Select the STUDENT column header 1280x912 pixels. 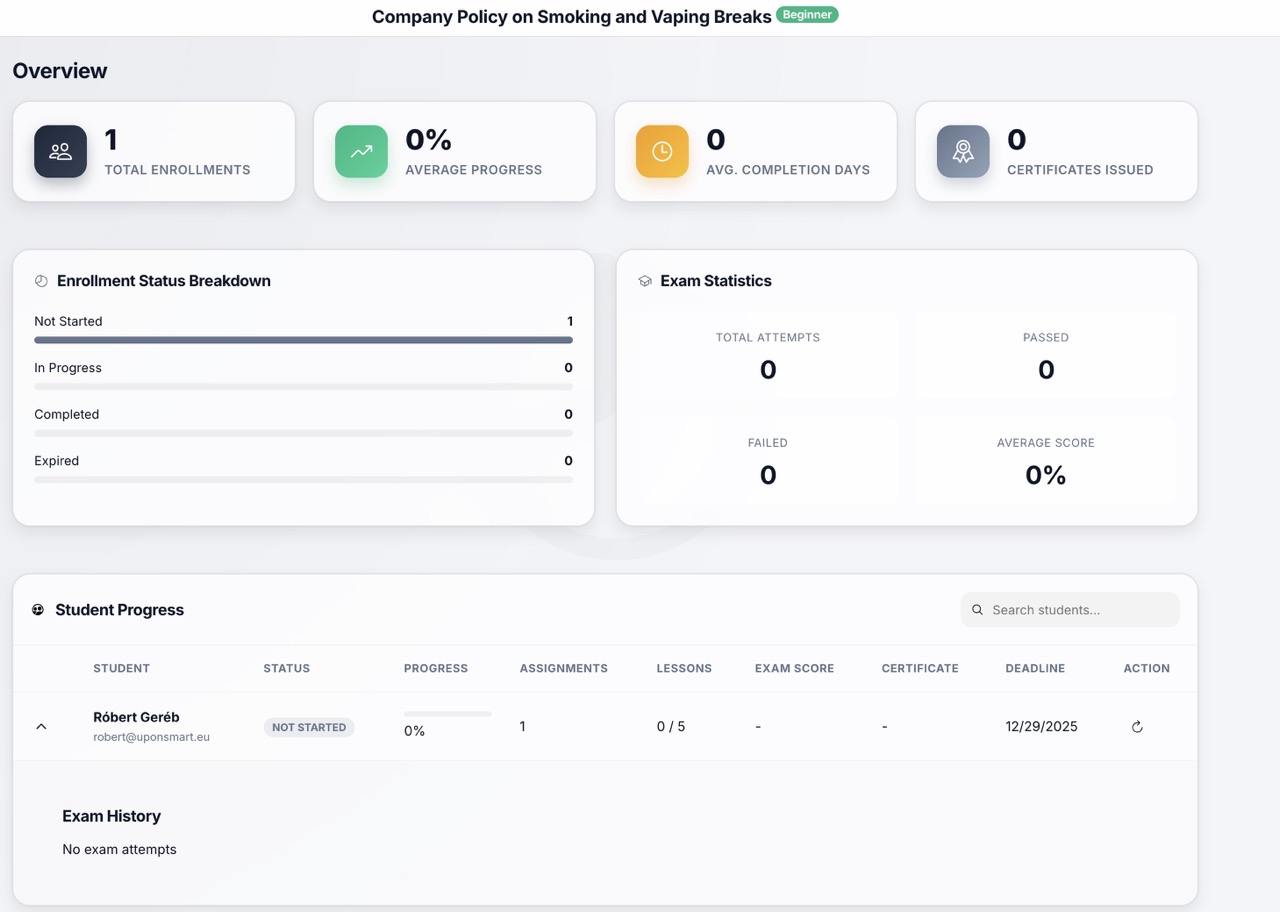pyautogui.click(x=121, y=668)
